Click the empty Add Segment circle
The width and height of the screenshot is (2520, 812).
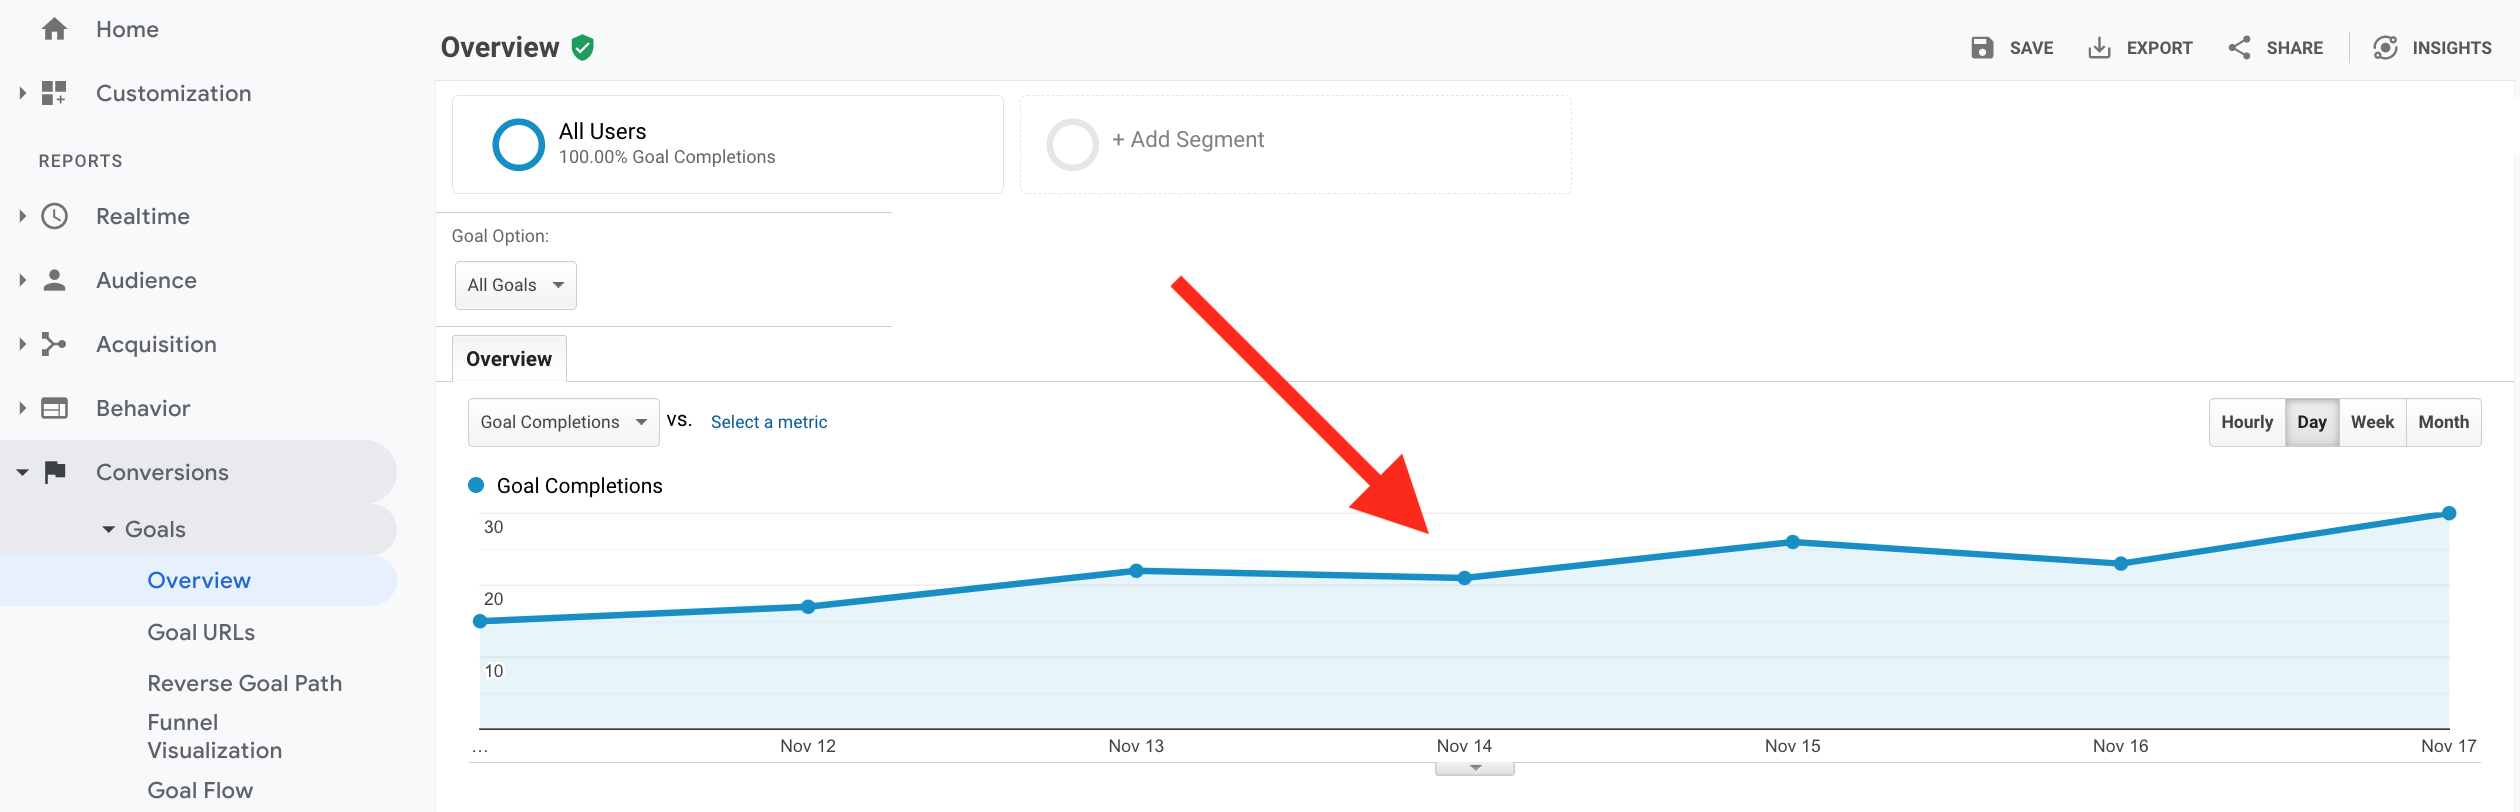coord(1072,145)
